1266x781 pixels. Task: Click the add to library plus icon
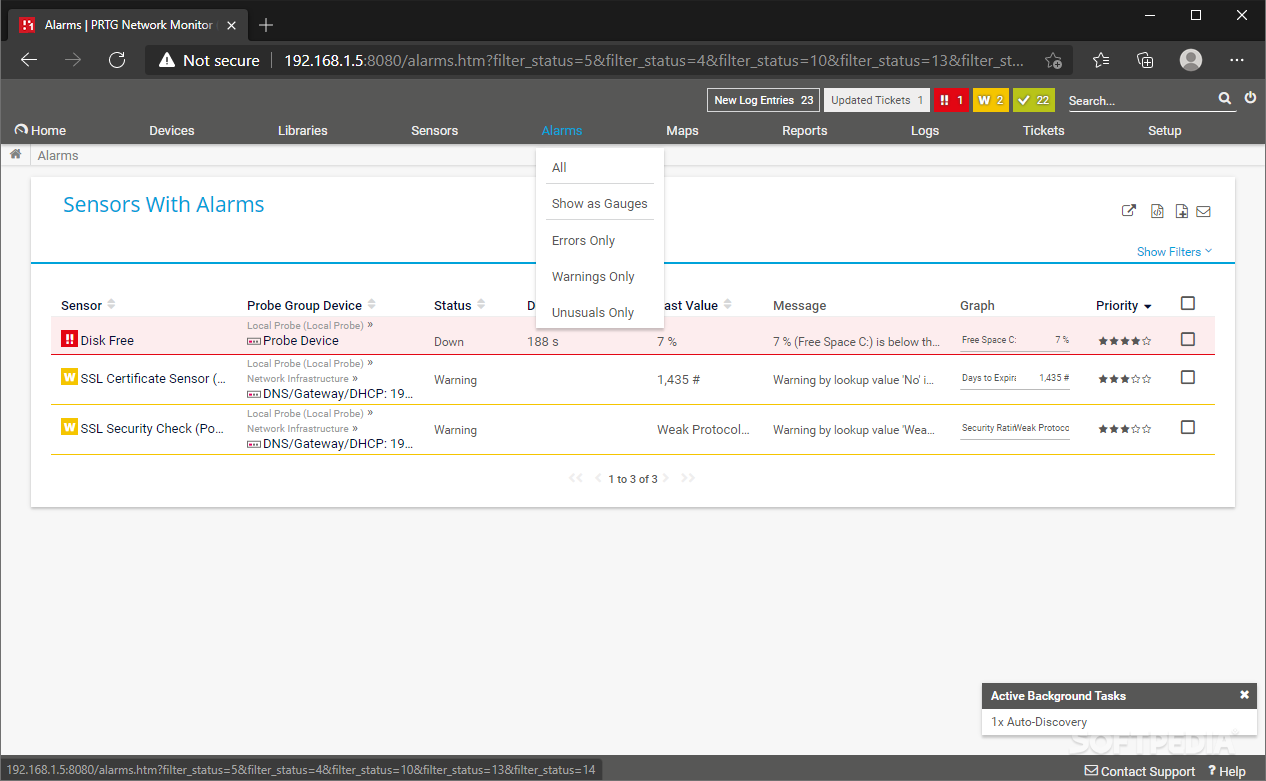pyautogui.click(x=1181, y=211)
